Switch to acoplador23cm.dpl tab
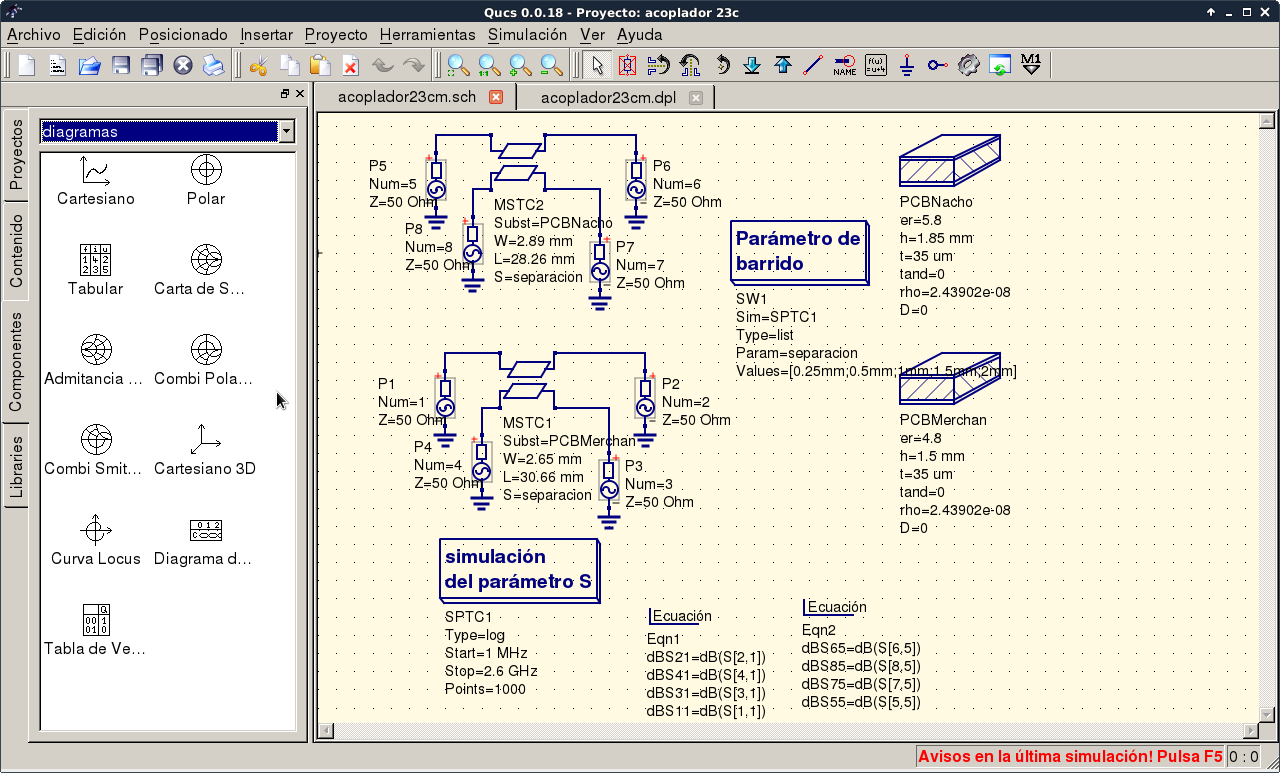 (608, 97)
